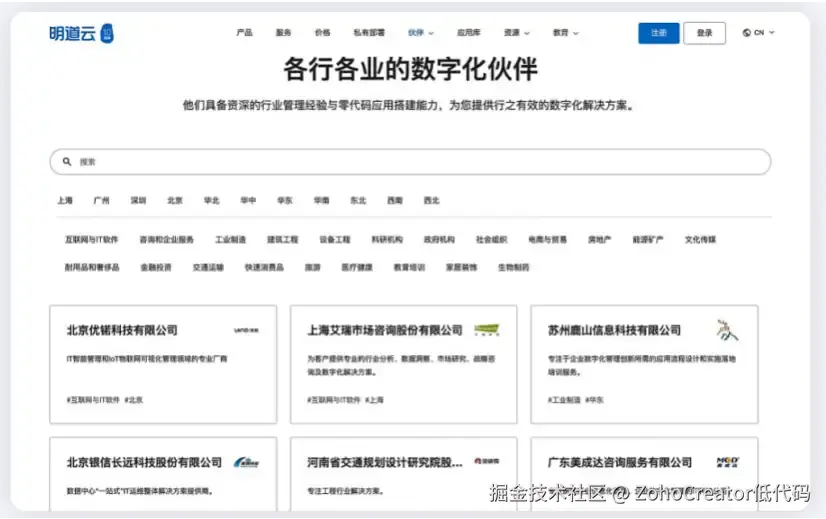Click 上海艾瑞市场咨询 company logo
The width and height of the screenshot is (826, 519).
pos(486,330)
